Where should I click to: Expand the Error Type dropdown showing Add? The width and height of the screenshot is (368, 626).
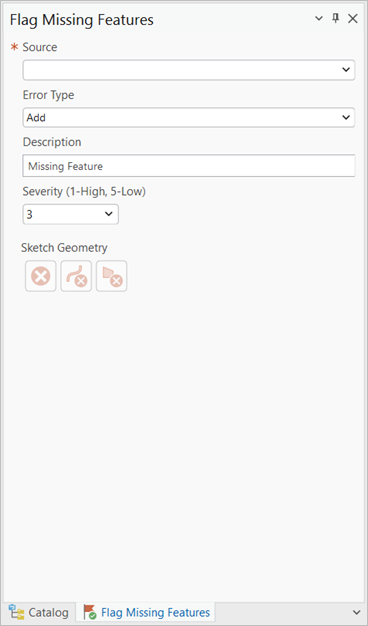pyautogui.click(x=189, y=117)
